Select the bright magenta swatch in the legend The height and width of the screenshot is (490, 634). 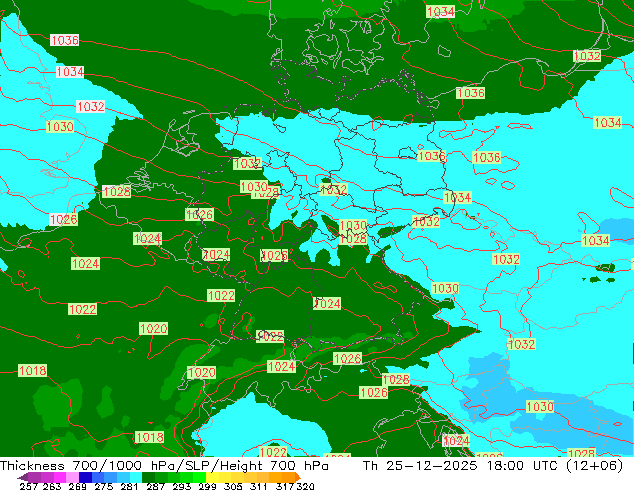point(60,477)
